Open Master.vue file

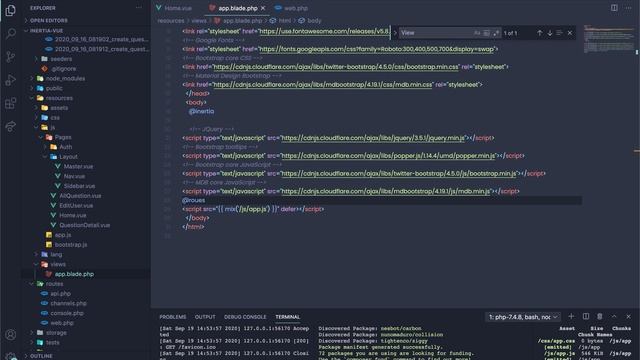tap(78, 167)
